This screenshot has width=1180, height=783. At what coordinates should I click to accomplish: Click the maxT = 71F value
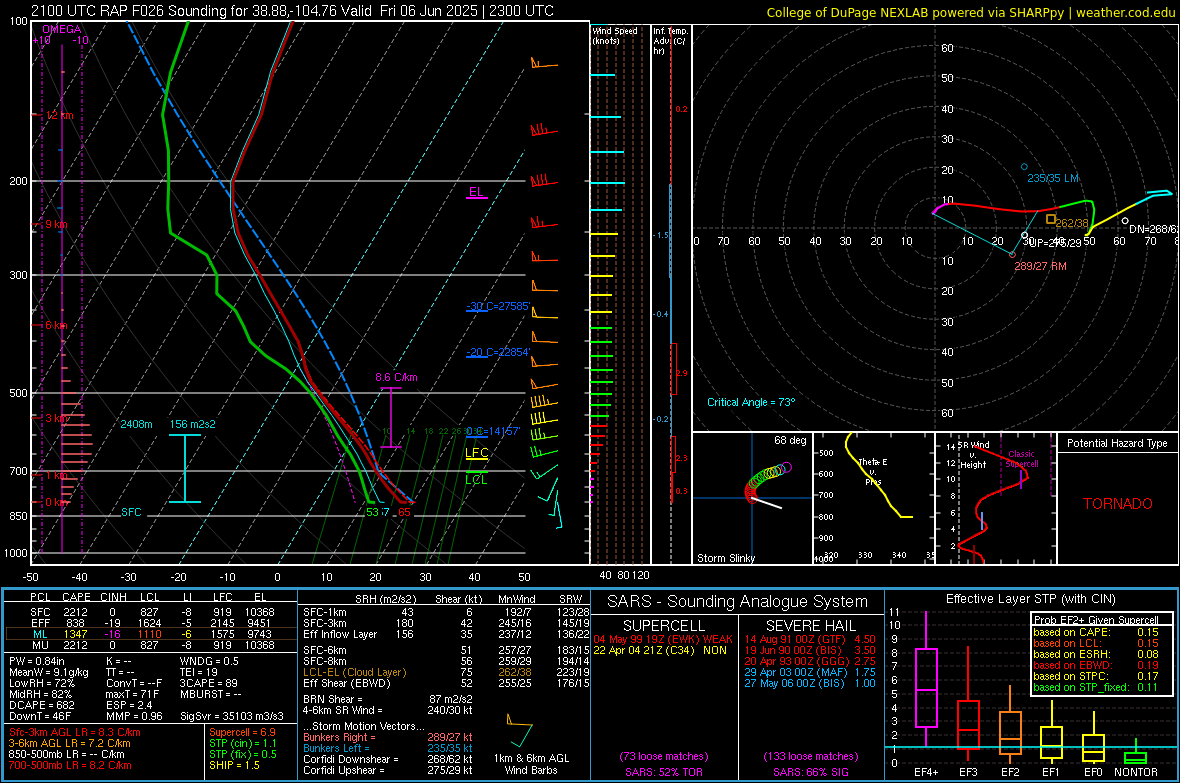coord(132,694)
